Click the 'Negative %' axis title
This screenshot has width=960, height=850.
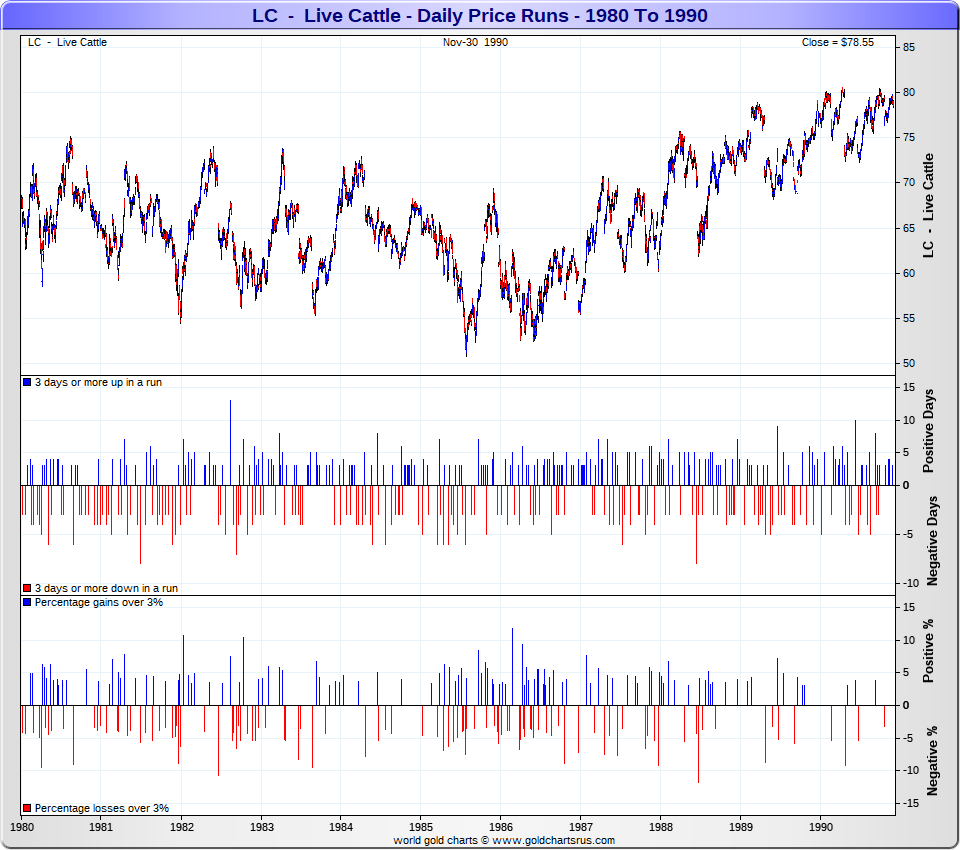tap(931, 761)
